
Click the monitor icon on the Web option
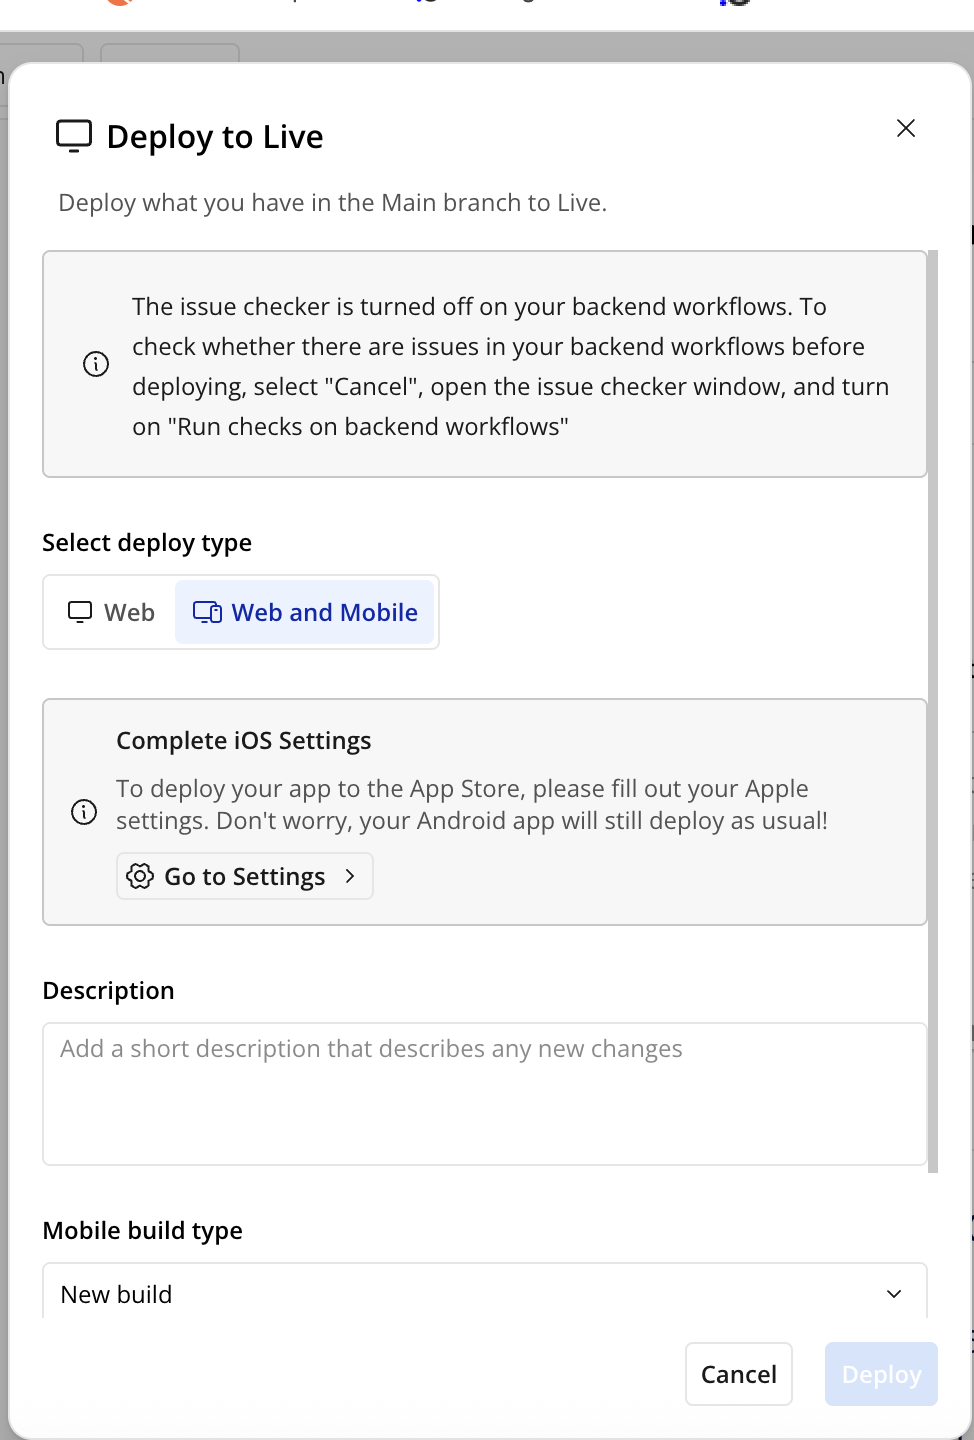coord(80,612)
